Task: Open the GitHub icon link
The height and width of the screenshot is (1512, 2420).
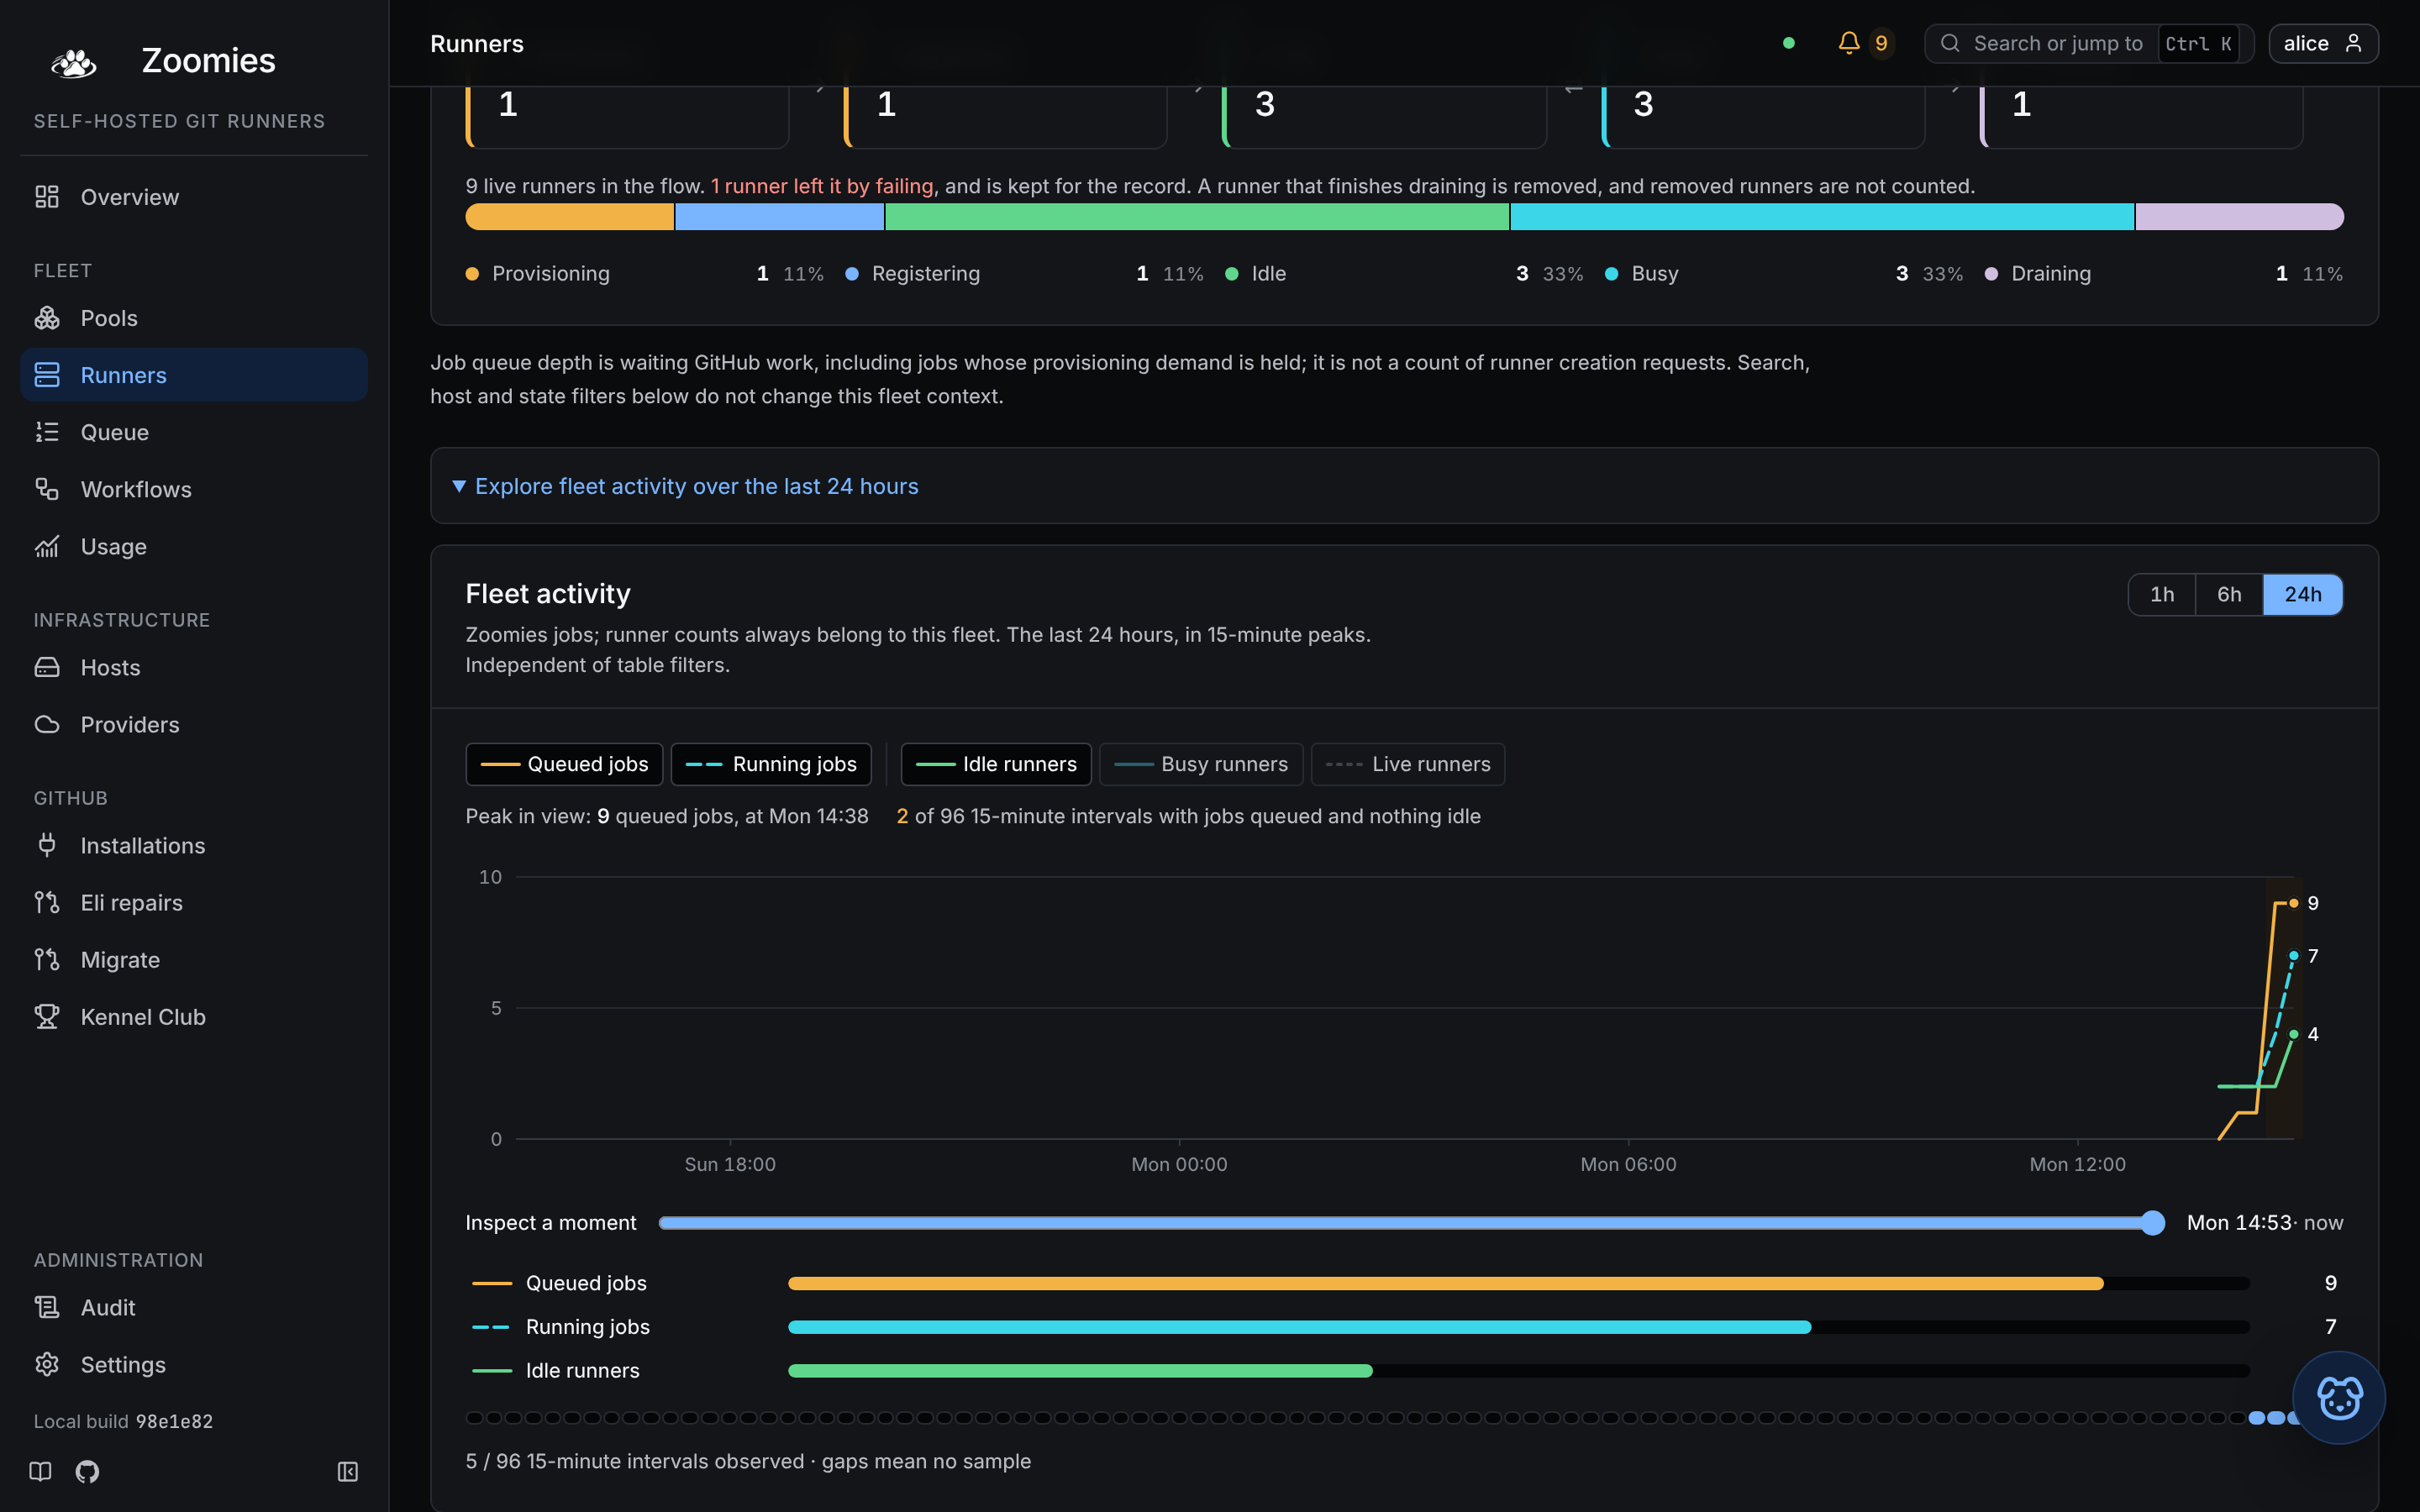Action: (x=87, y=1471)
